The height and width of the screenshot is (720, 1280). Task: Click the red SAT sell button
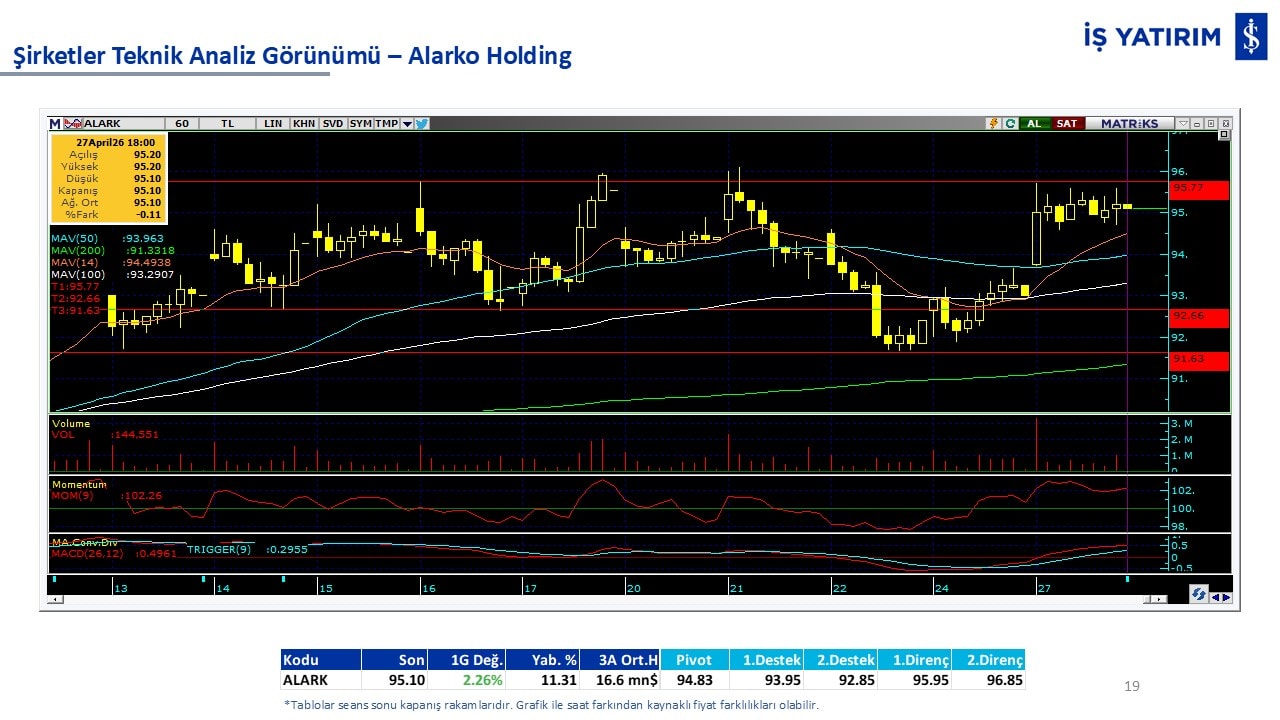click(1067, 124)
